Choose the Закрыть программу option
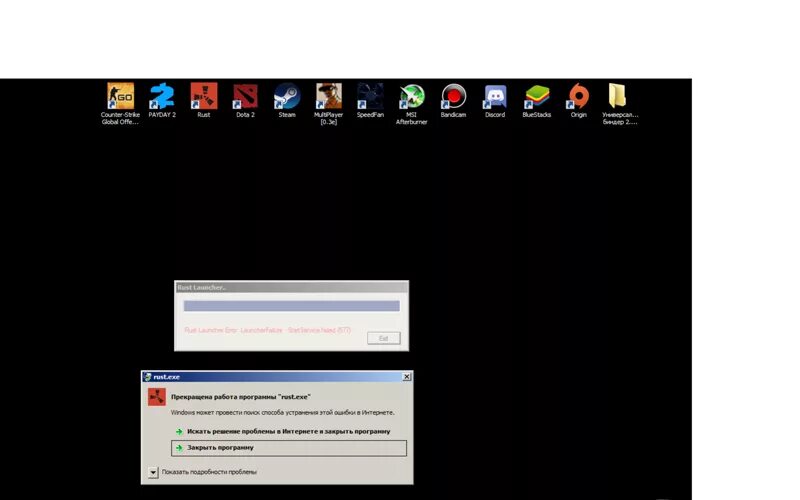The width and height of the screenshot is (800, 500). pyautogui.click(x=289, y=448)
